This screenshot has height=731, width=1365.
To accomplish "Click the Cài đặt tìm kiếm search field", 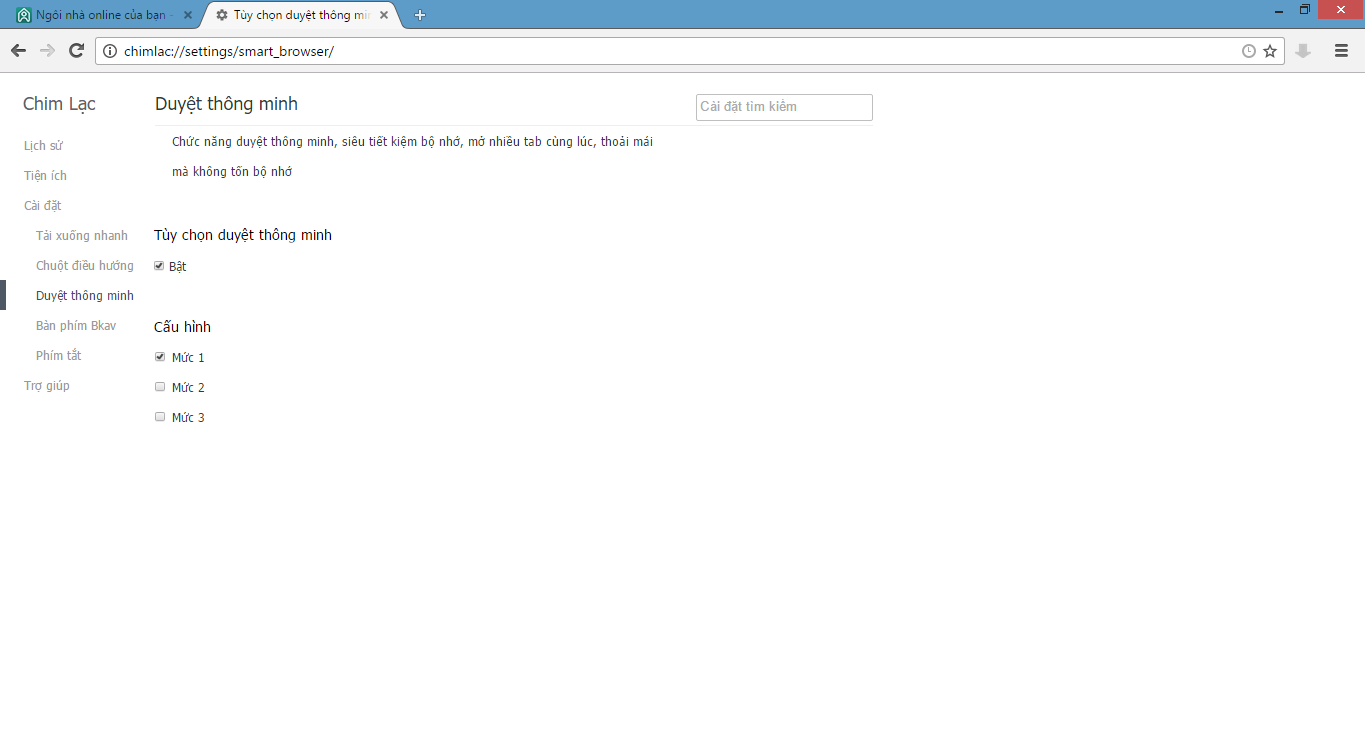I will coord(784,107).
